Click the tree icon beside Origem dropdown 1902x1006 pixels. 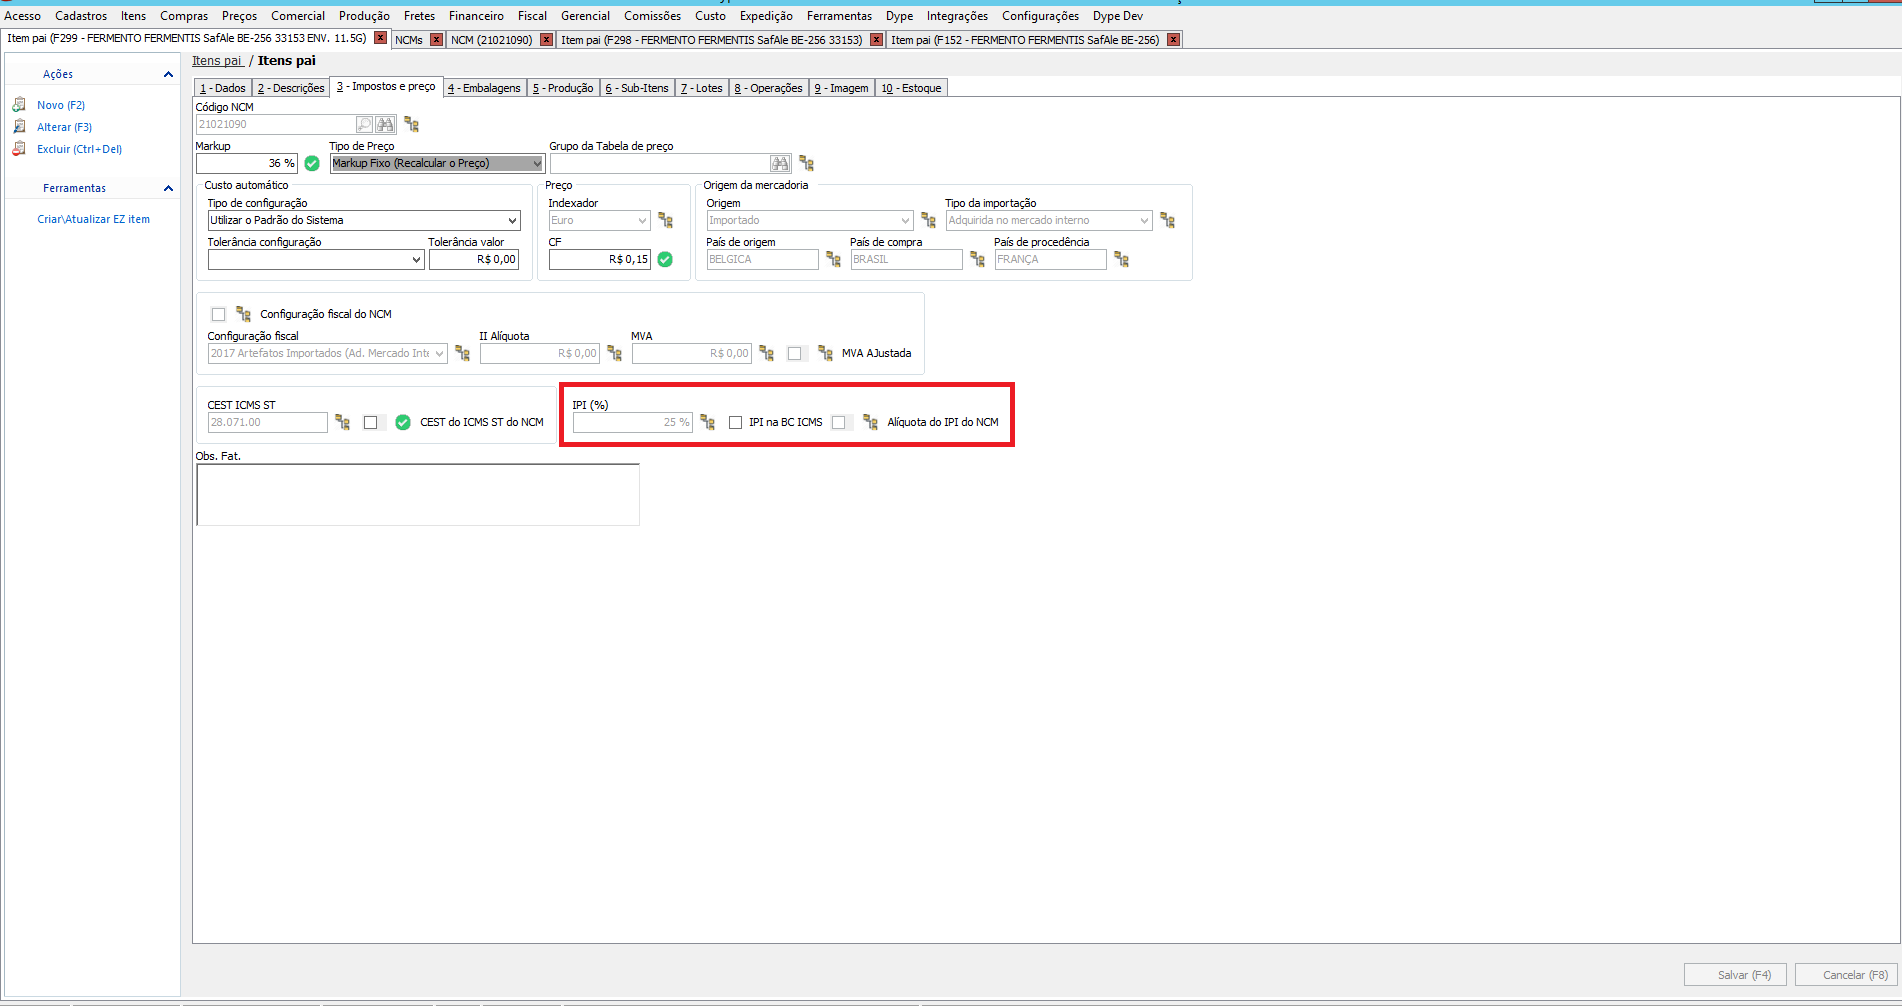[x=928, y=221]
